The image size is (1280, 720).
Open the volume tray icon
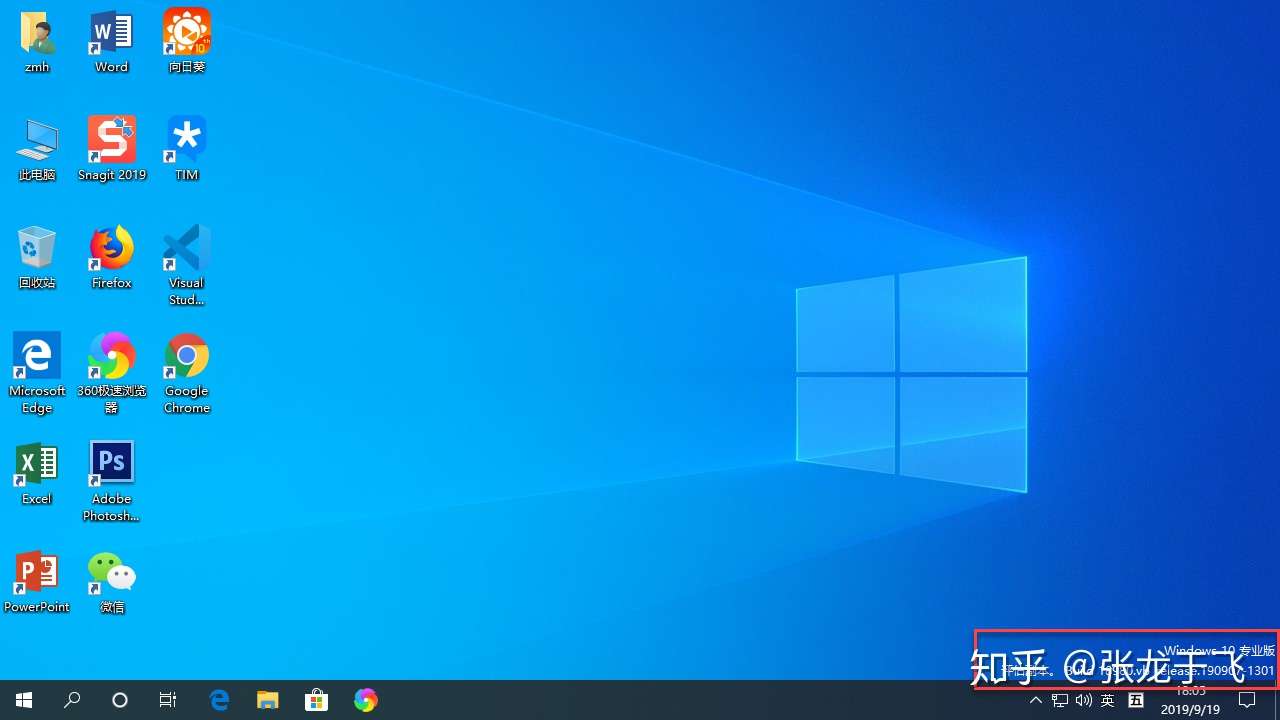pos(1084,700)
